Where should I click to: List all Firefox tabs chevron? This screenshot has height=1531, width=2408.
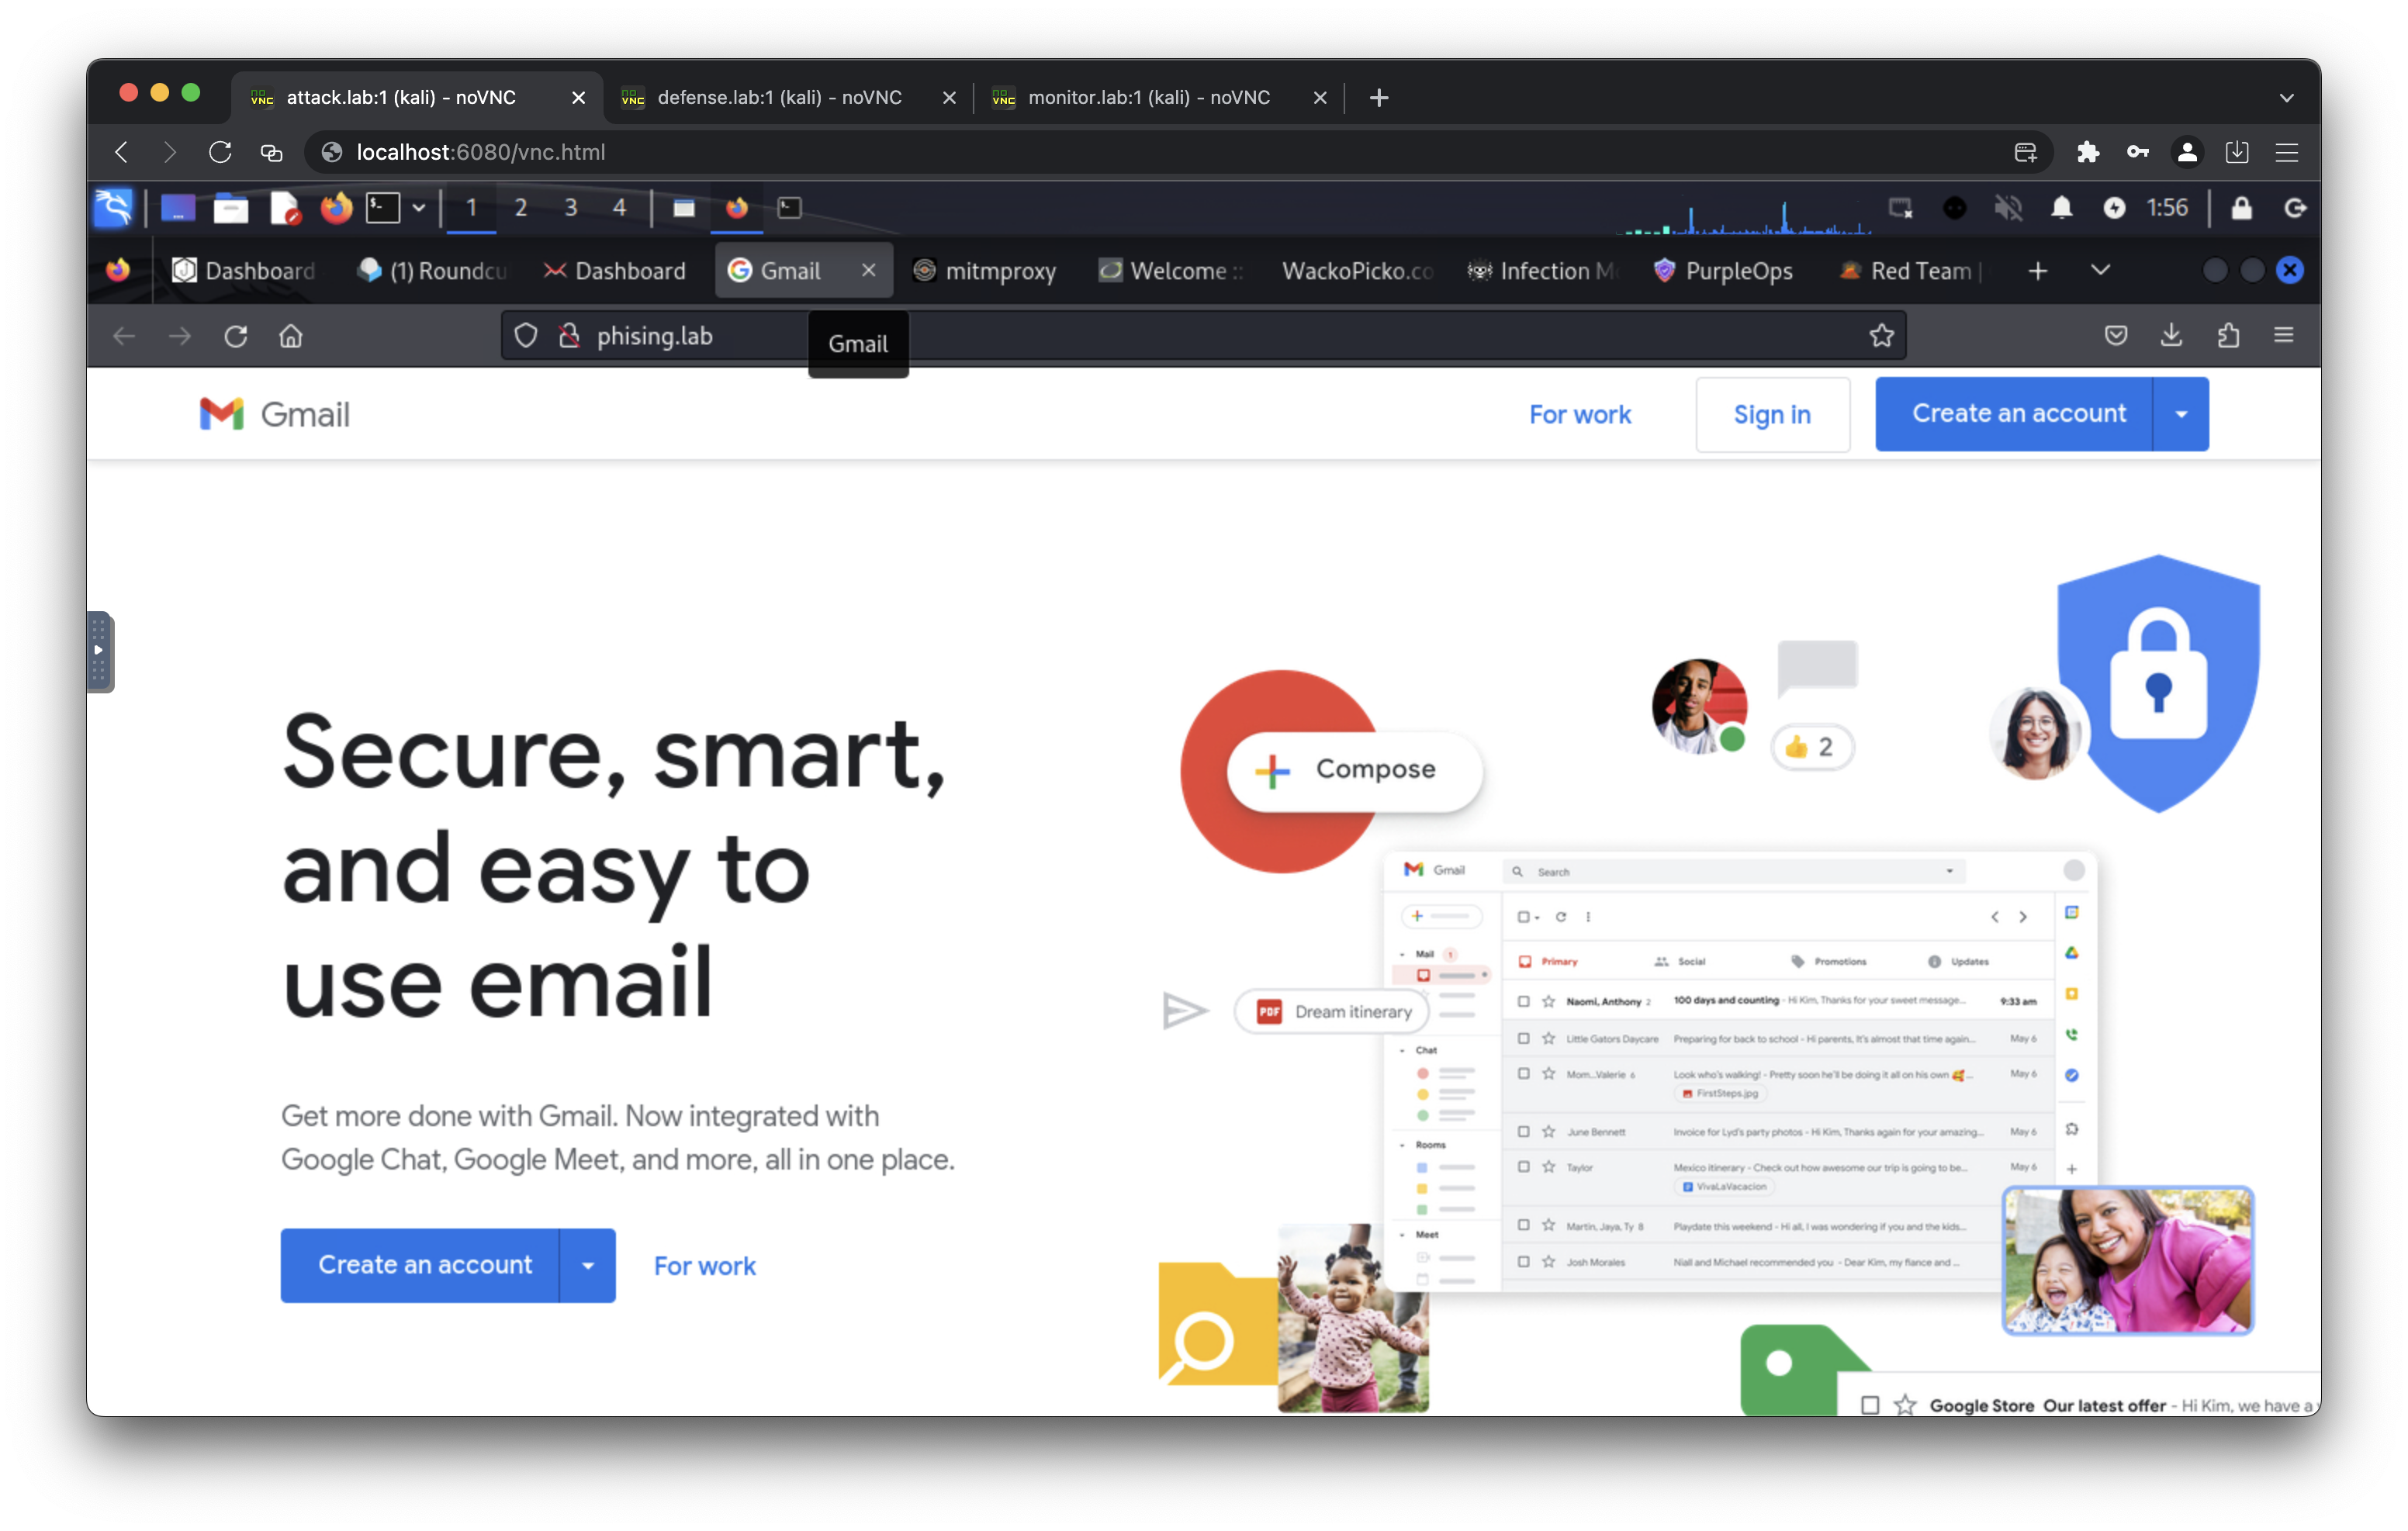coord(2100,270)
